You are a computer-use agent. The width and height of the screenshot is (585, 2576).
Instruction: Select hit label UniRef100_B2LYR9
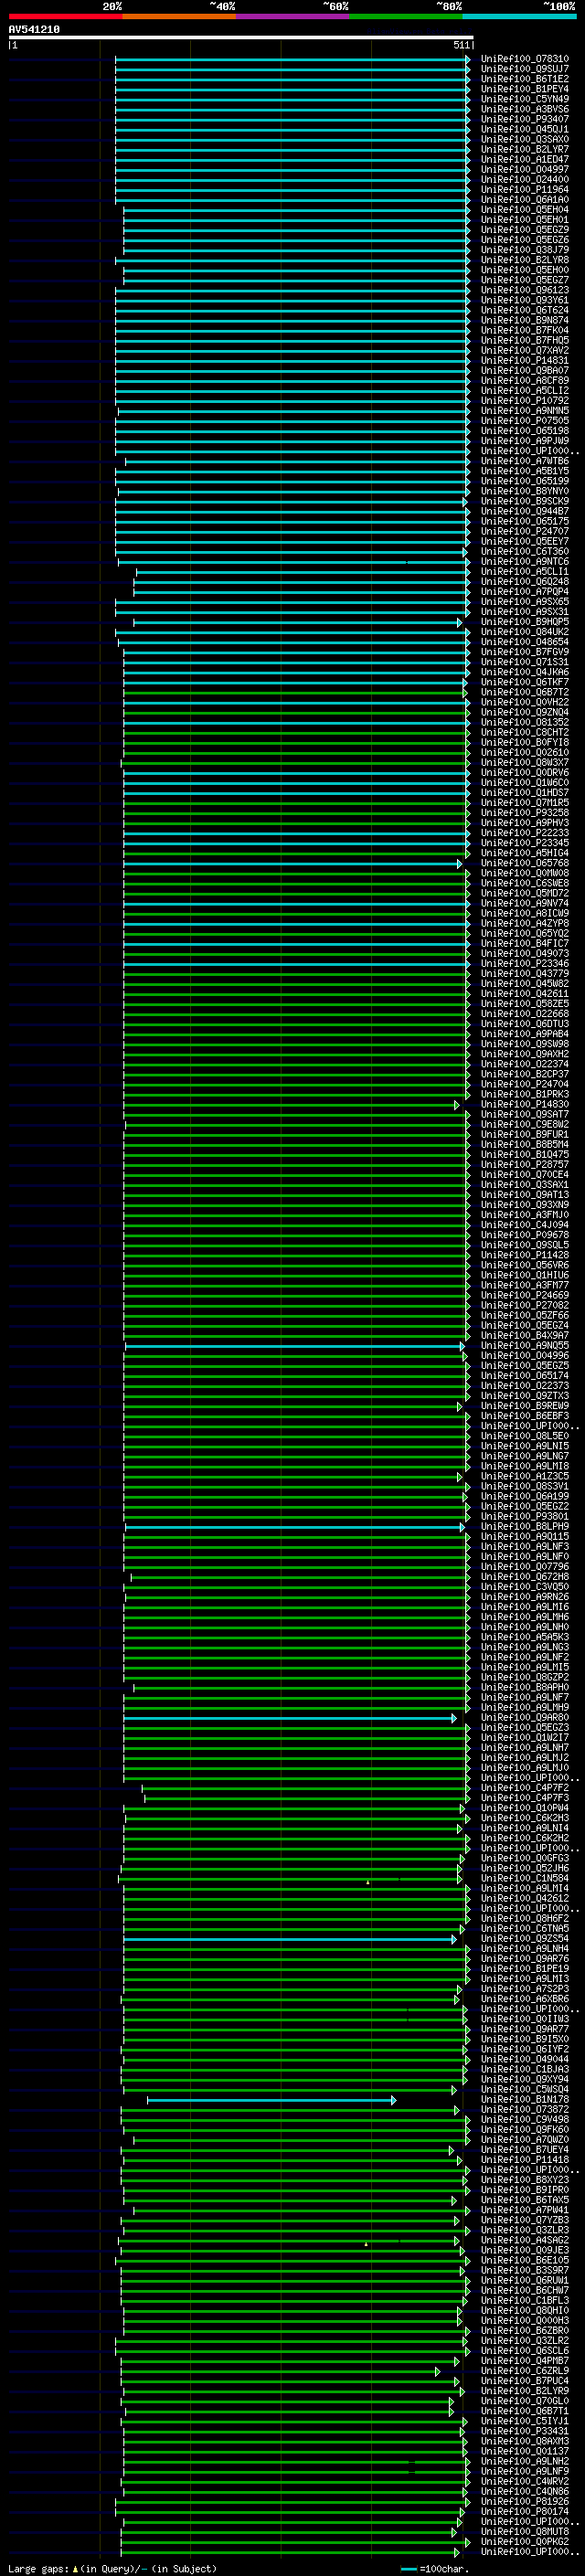525,2390
